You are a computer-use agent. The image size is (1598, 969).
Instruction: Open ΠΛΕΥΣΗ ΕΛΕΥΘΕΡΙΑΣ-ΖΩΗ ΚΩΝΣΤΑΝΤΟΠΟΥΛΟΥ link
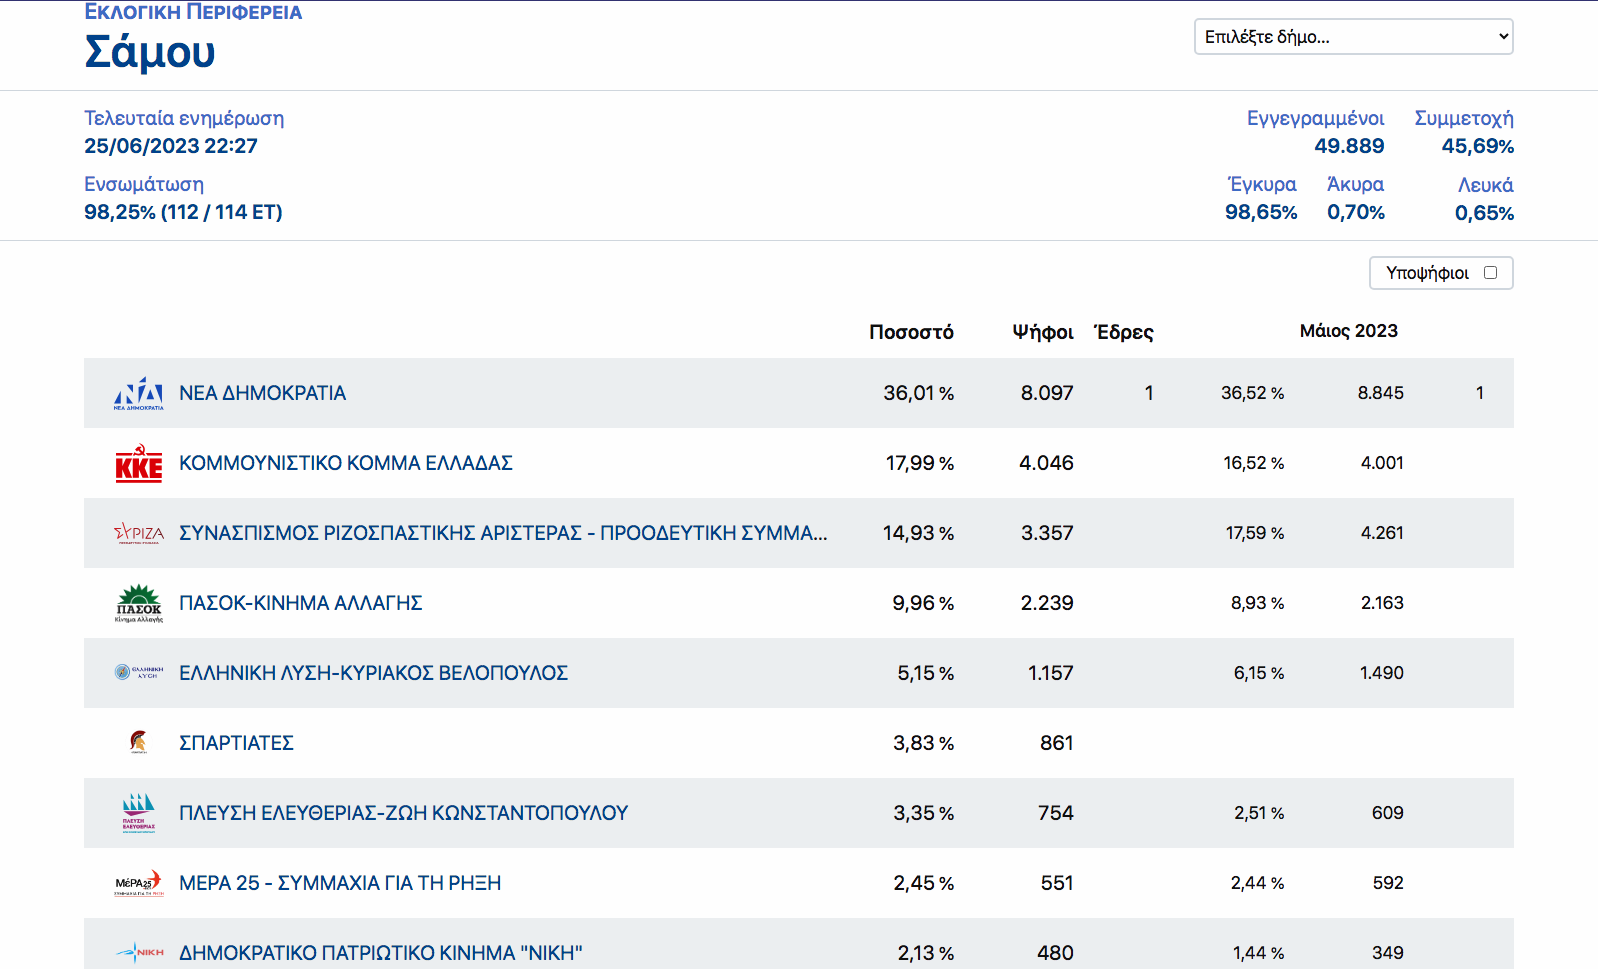click(x=403, y=813)
